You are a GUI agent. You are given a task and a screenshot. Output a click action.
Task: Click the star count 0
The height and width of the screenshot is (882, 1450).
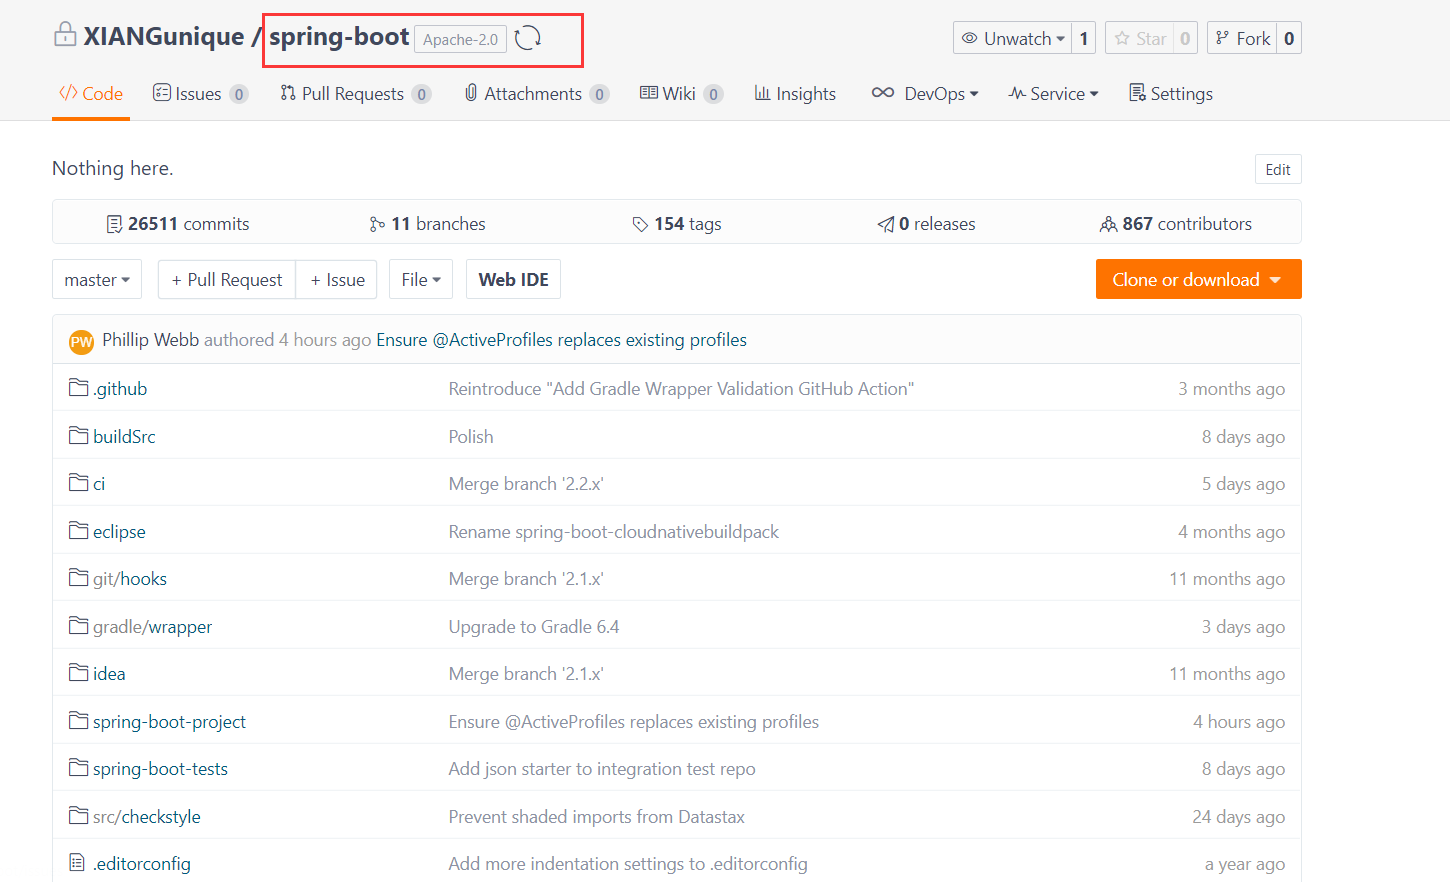pyautogui.click(x=1185, y=38)
